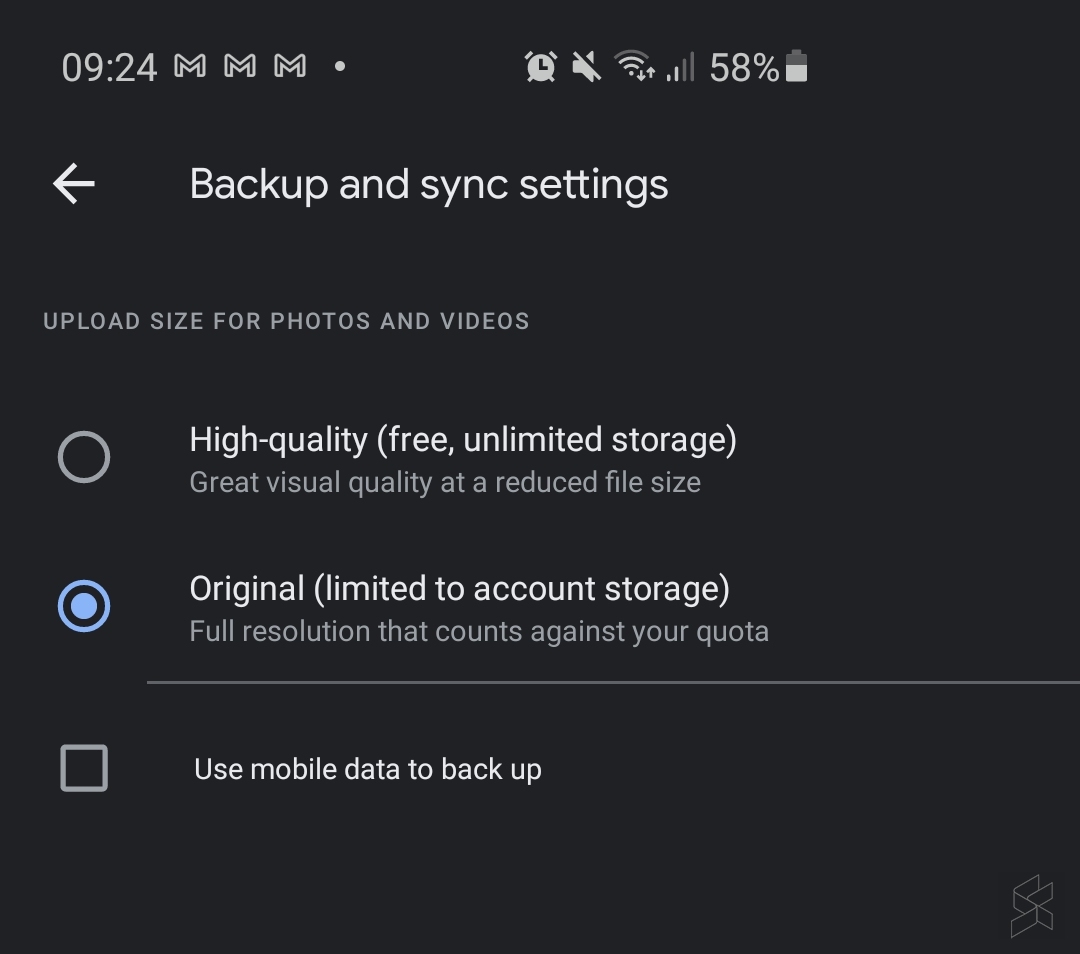Tap the Backup and sync settings title
Image resolution: width=1080 pixels, height=954 pixels.
pos(429,185)
